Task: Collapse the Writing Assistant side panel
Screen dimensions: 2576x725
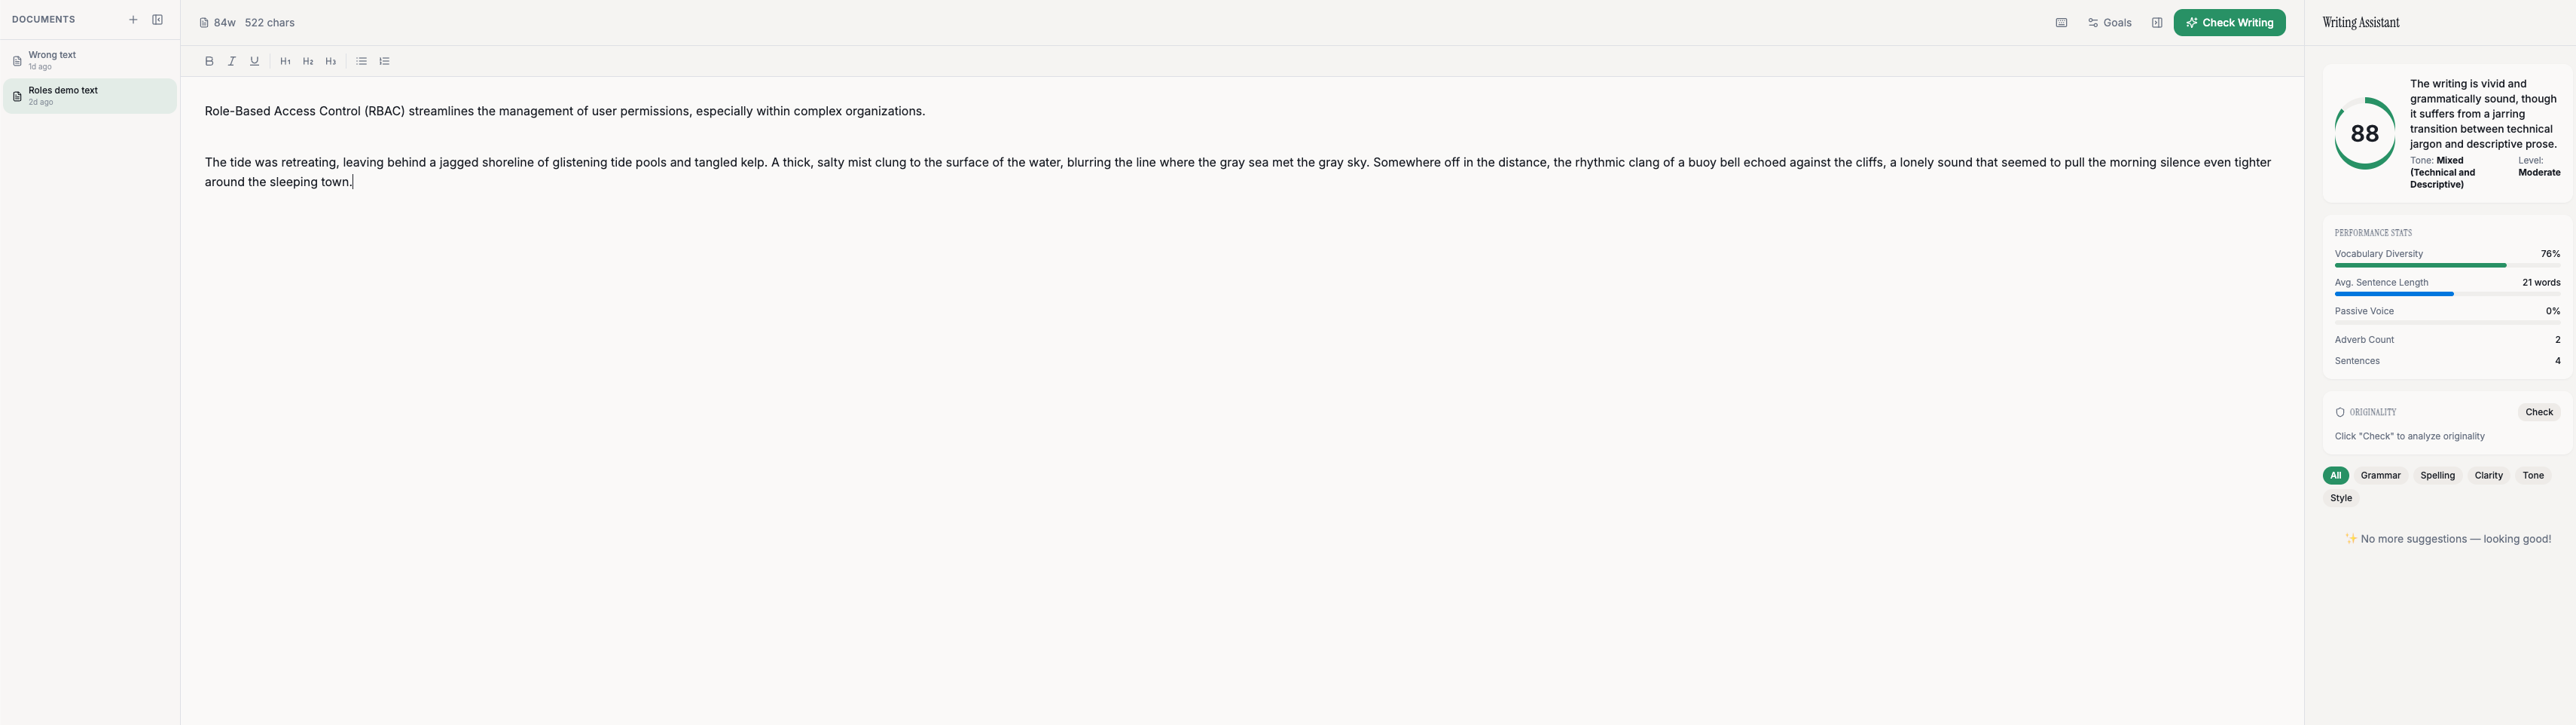Action: tap(2157, 23)
